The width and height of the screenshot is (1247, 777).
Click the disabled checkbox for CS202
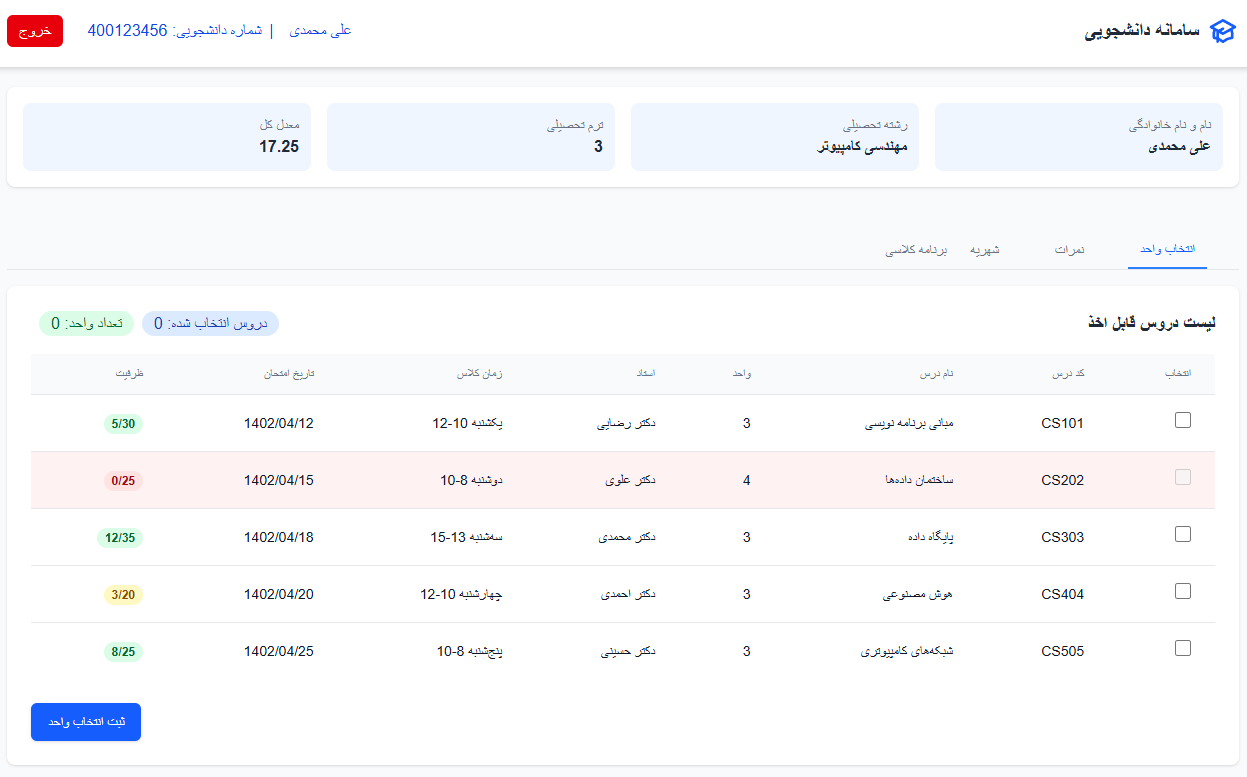[1183, 478]
